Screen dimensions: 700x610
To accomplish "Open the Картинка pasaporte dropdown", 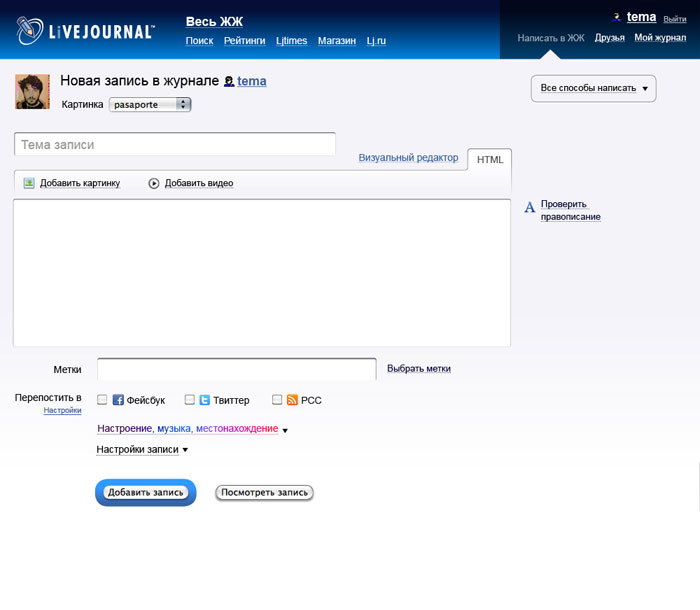I will [x=150, y=104].
